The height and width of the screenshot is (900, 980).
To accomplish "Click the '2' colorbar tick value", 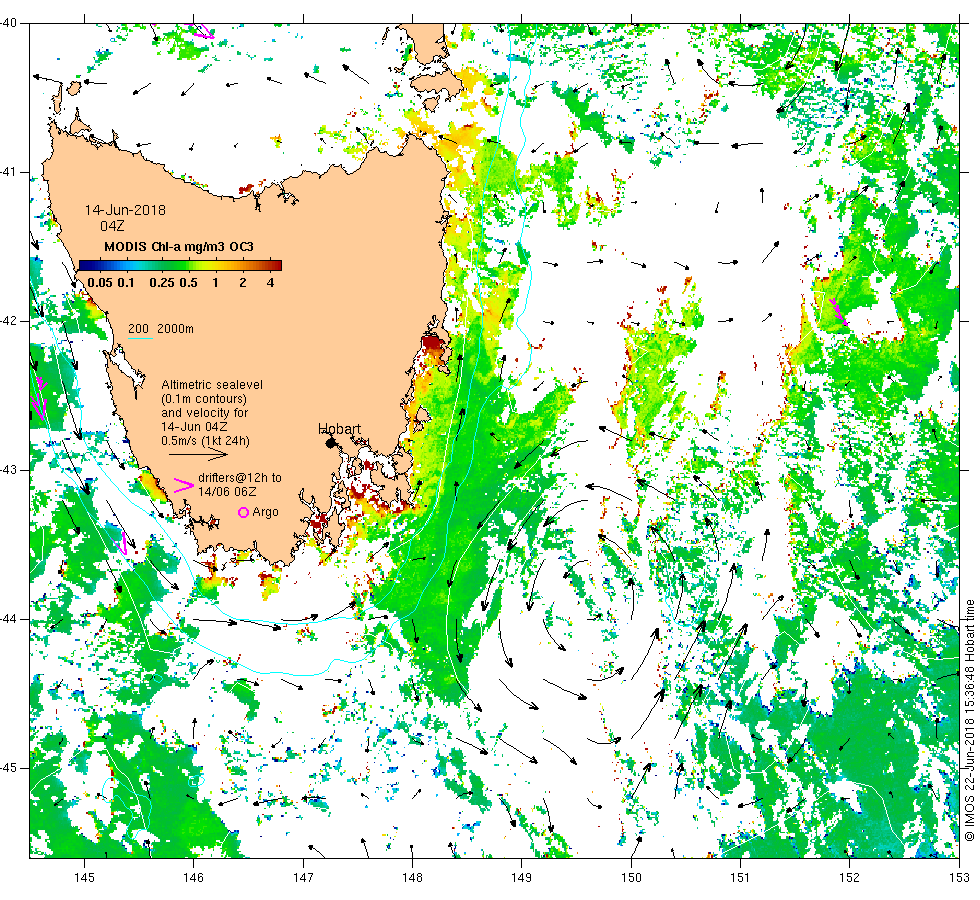I will 242,282.
